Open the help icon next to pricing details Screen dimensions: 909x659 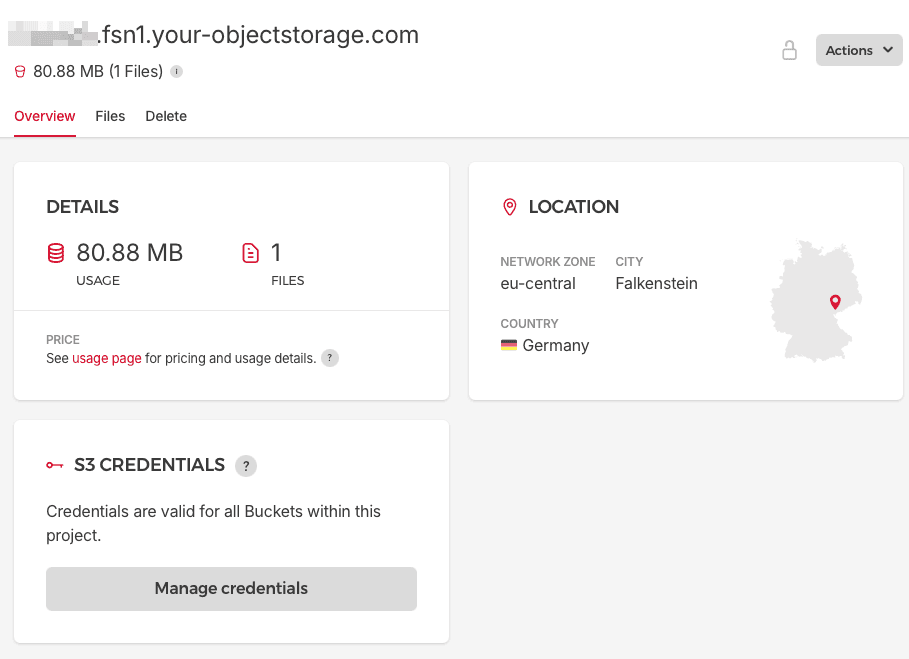point(329,358)
